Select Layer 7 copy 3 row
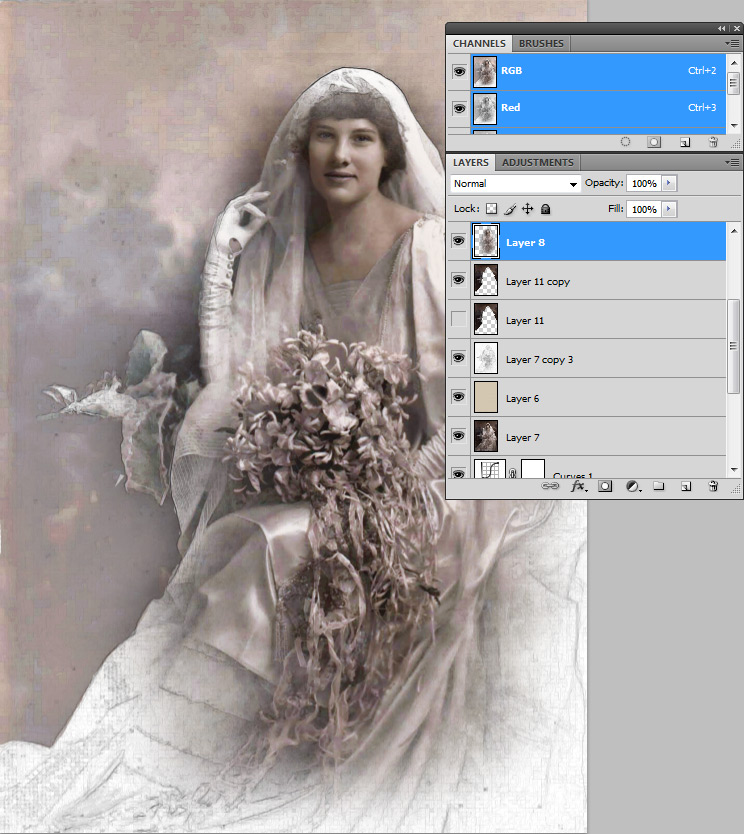The image size is (744, 834). pos(587,358)
